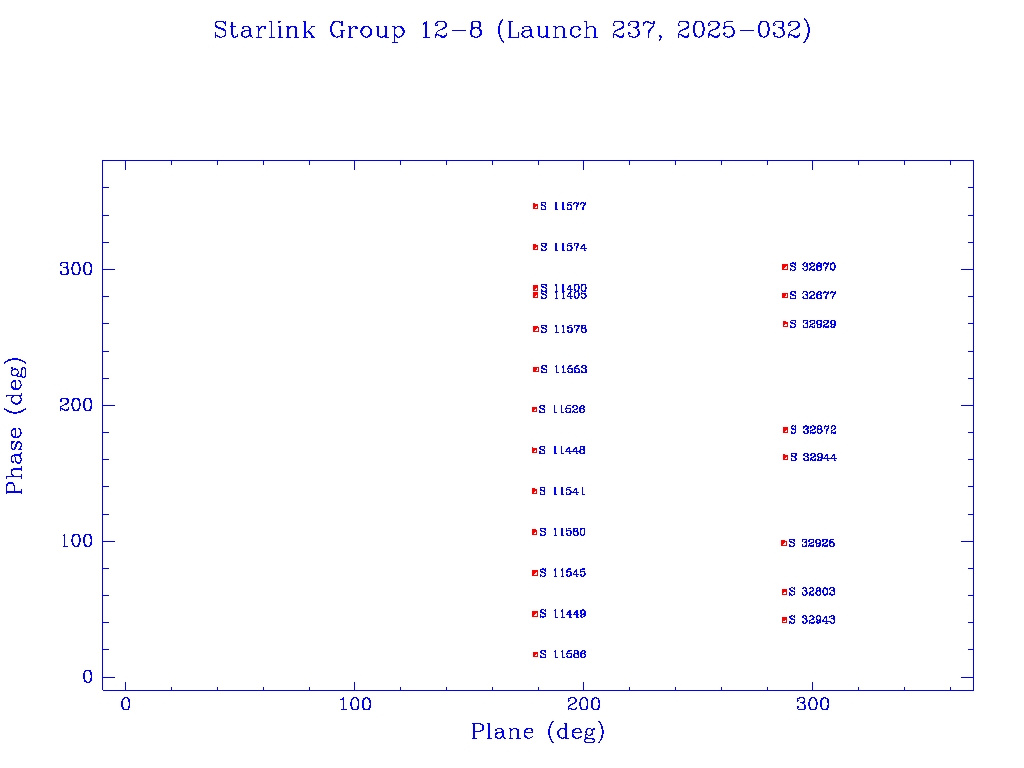Click the red marker beside S 11563
1024x768 pixels.
click(536, 370)
